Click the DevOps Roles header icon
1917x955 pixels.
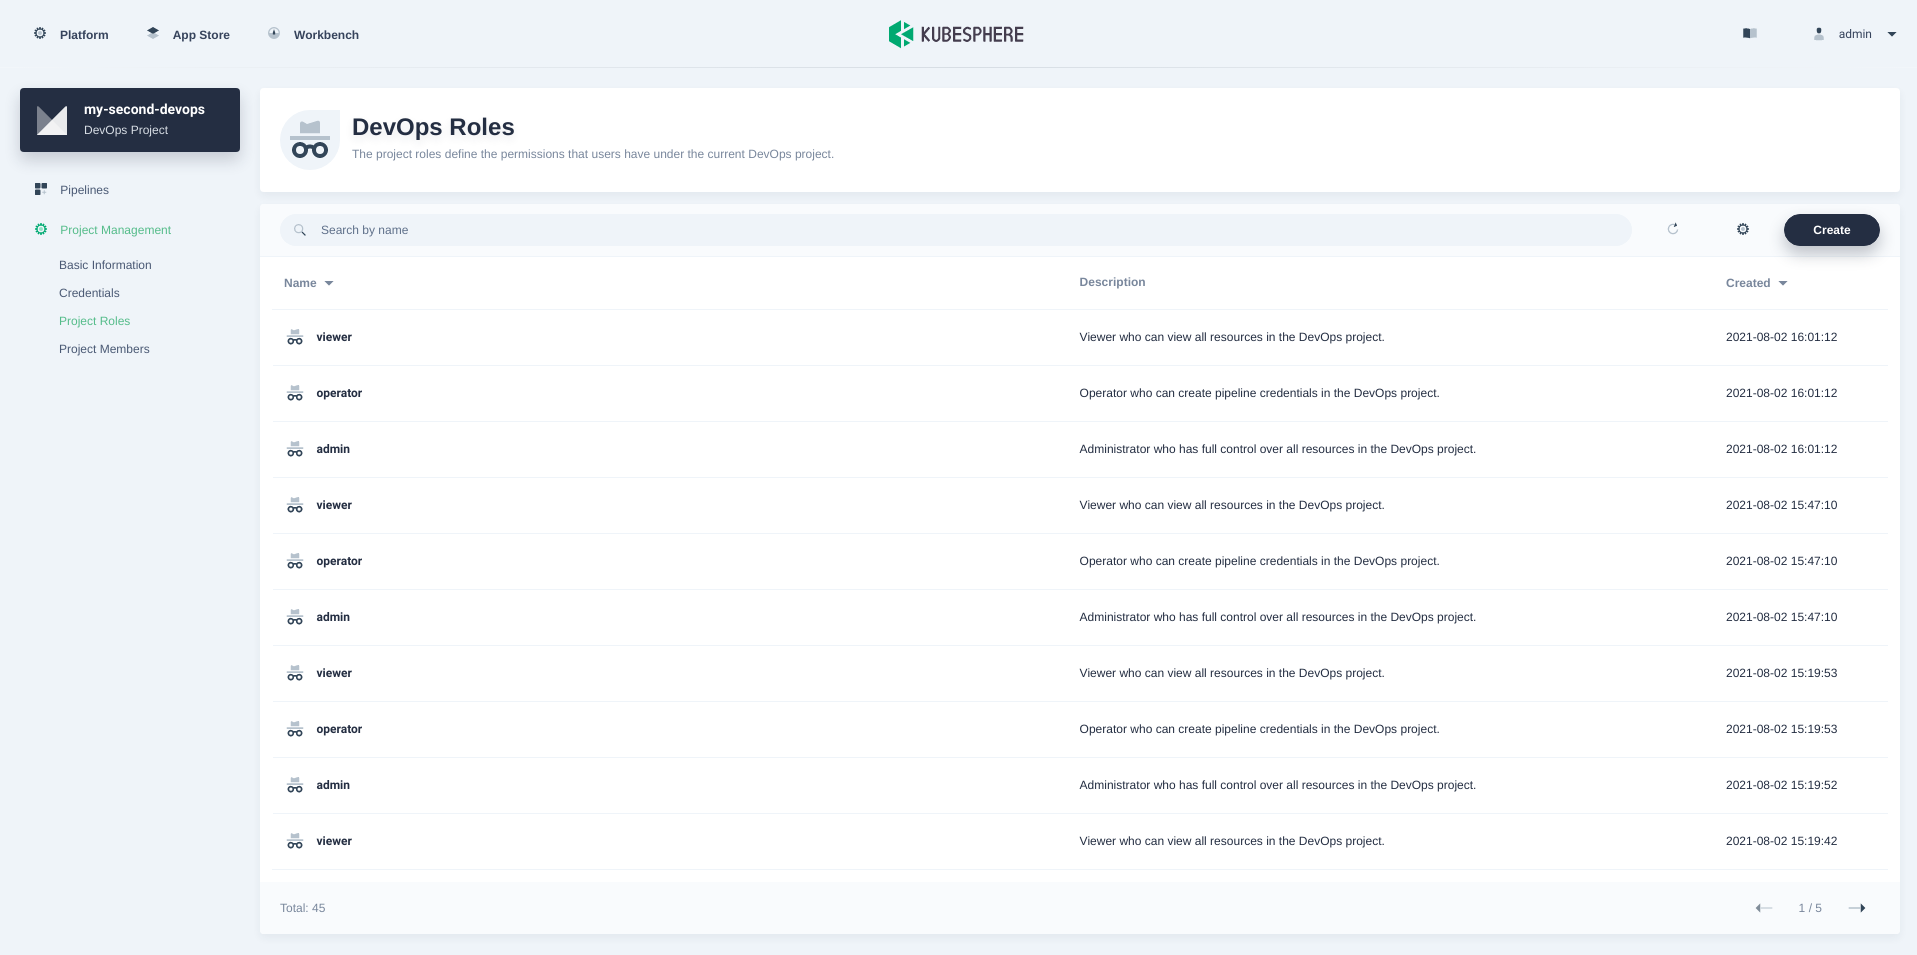click(x=310, y=139)
